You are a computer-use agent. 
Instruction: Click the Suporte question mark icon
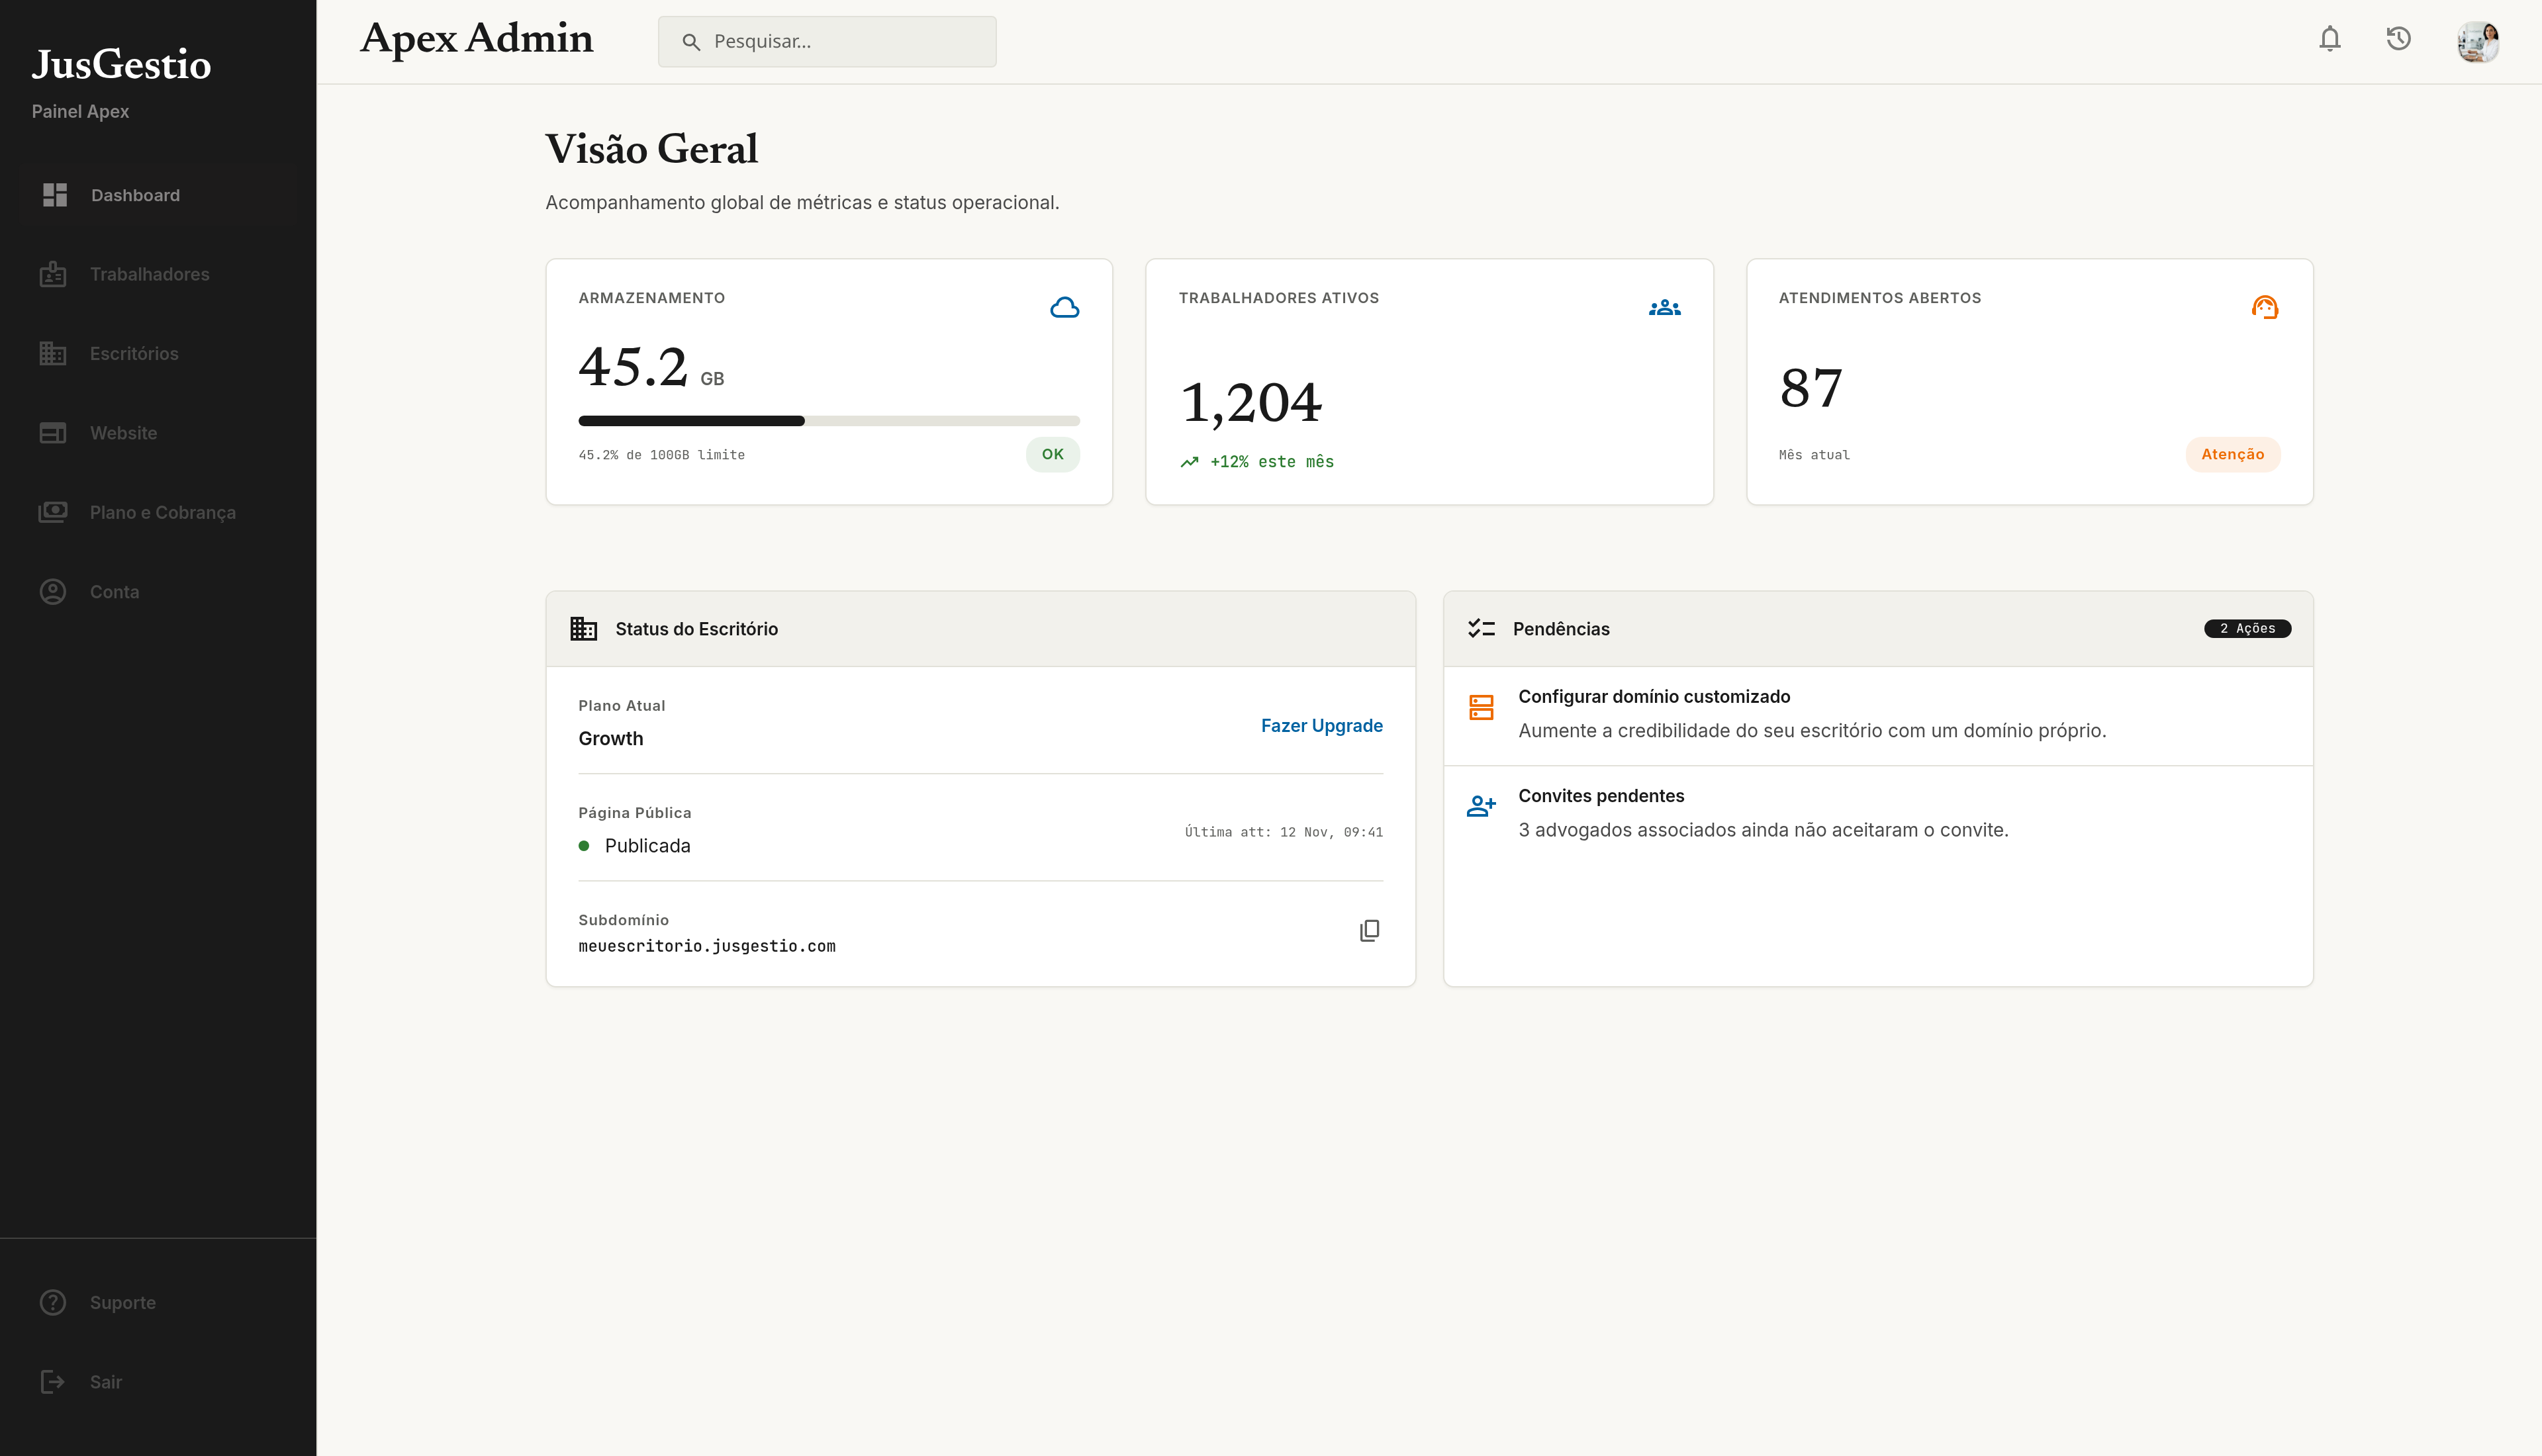(53, 1302)
